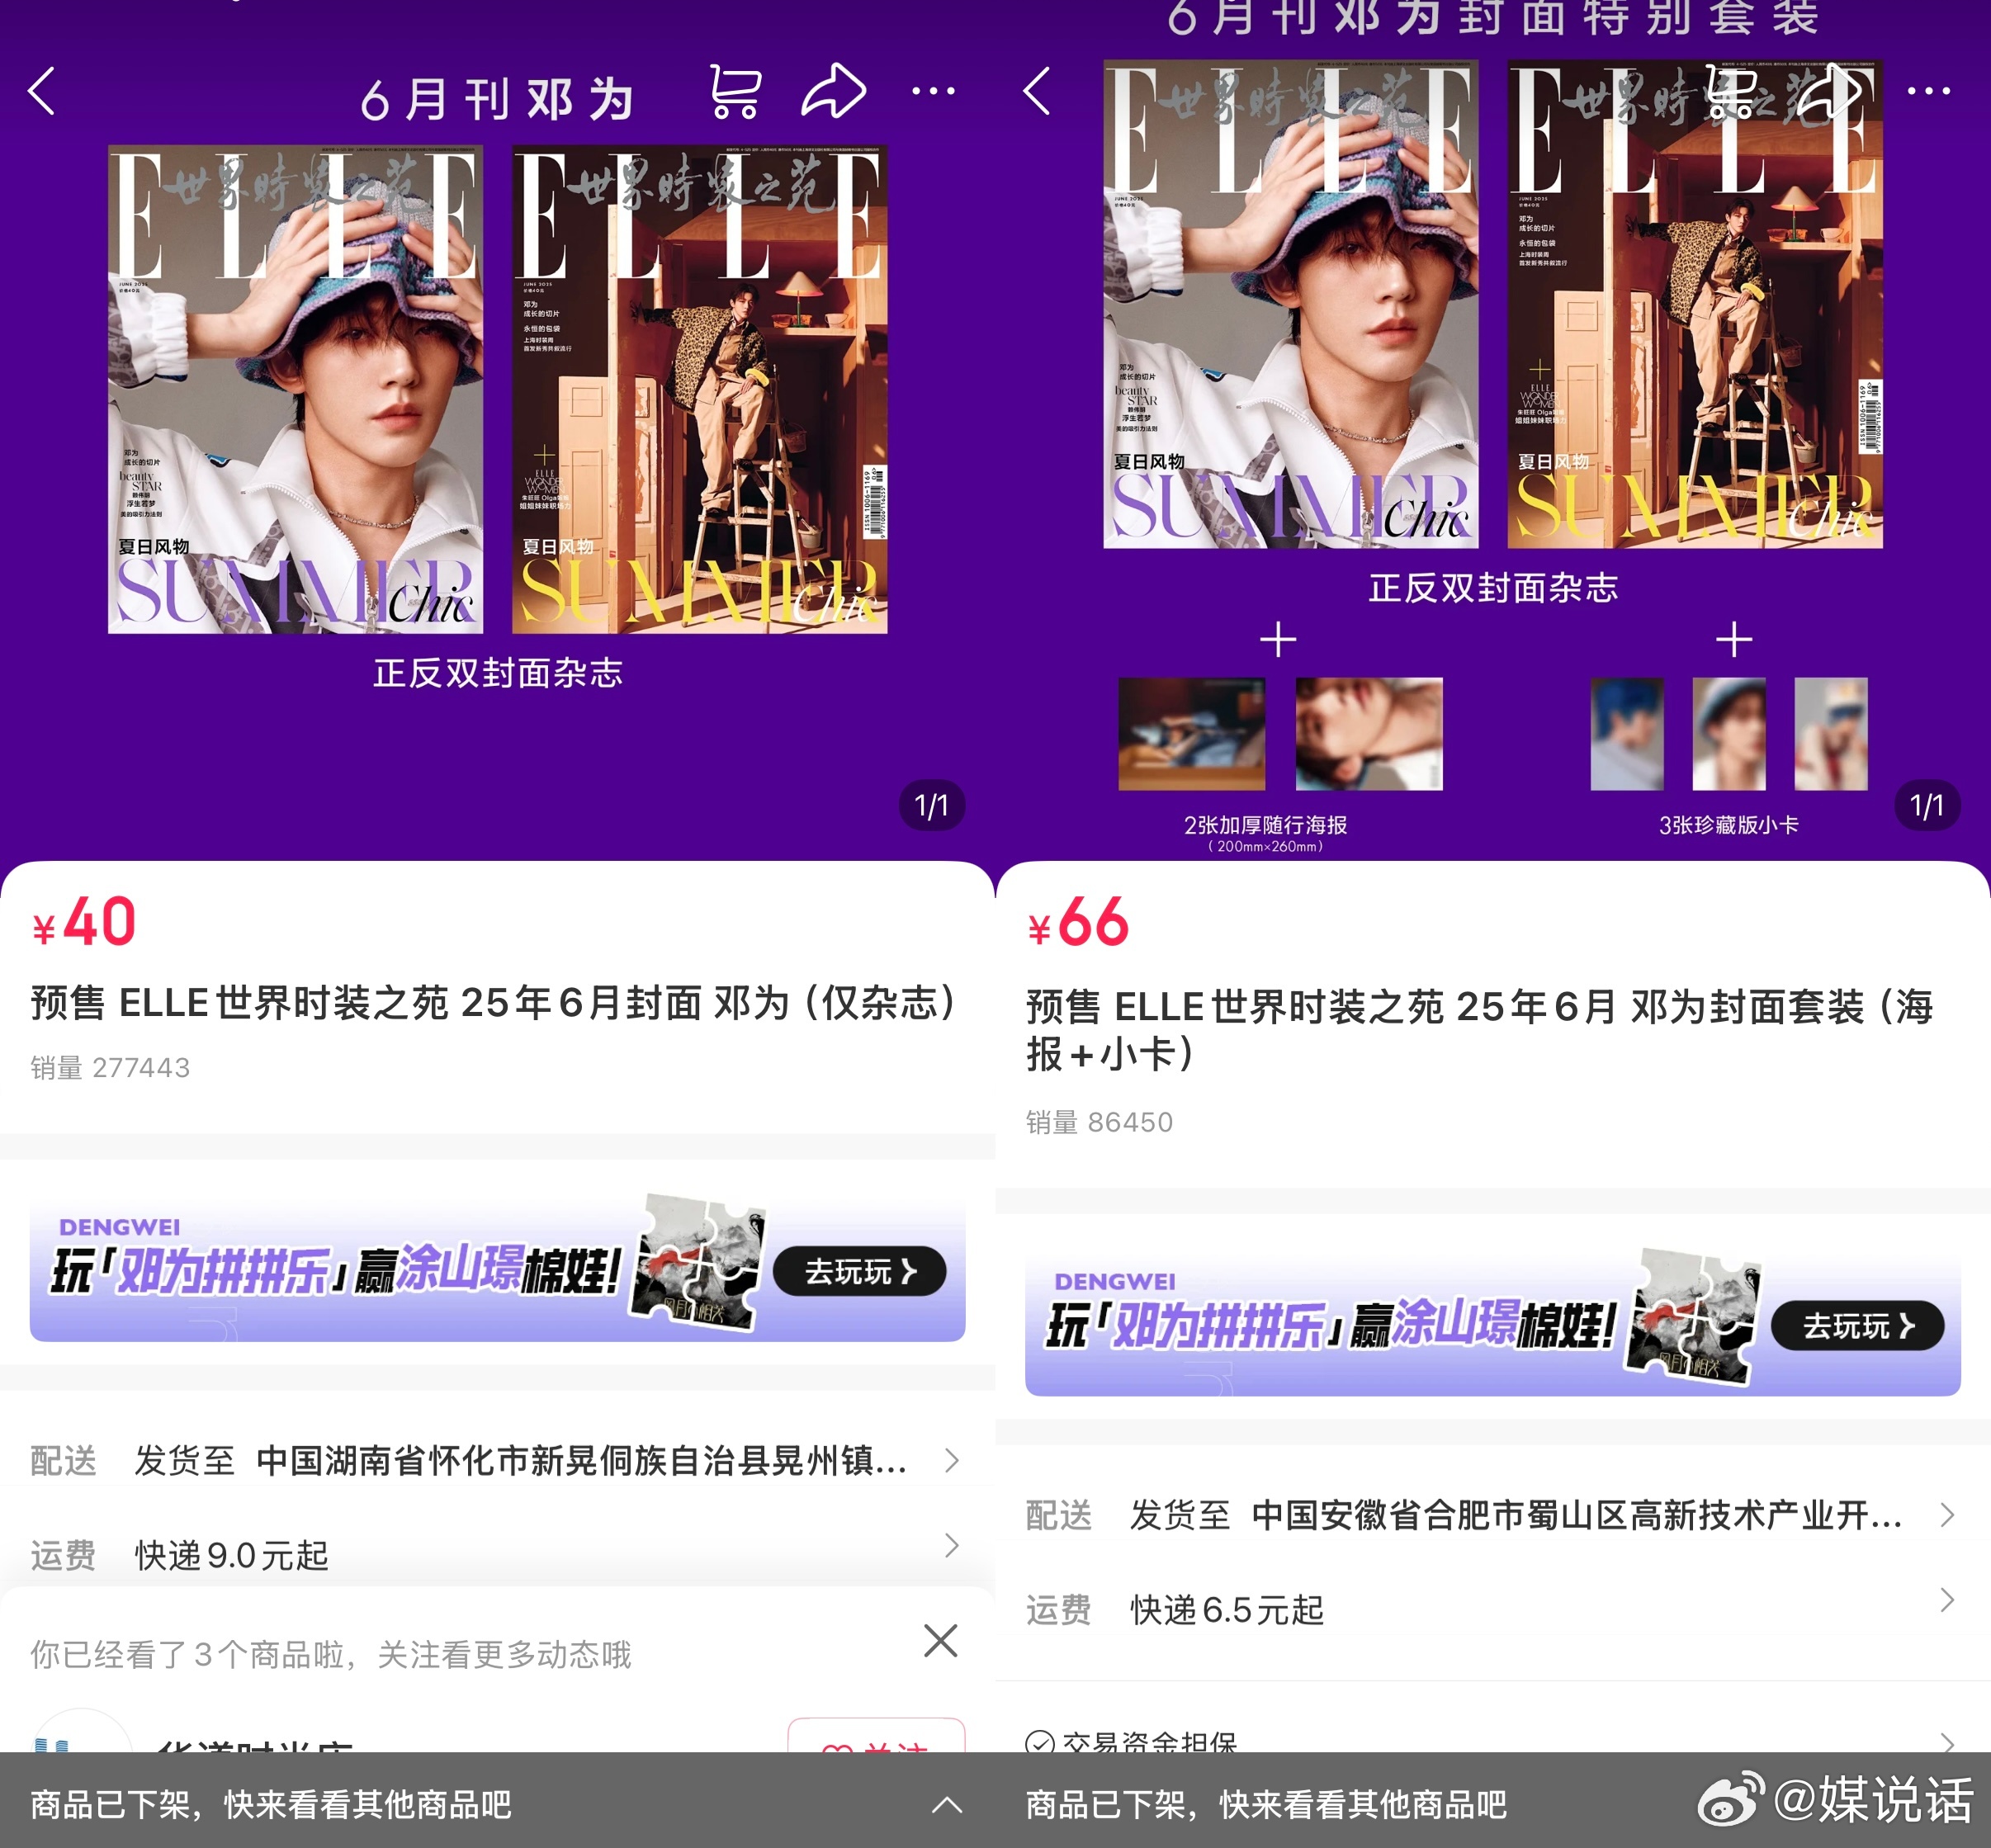Open shipping fee 快递9.0元起 chevron
Image resolution: width=1991 pixels, height=1848 pixels.
tap(952, 1546)
